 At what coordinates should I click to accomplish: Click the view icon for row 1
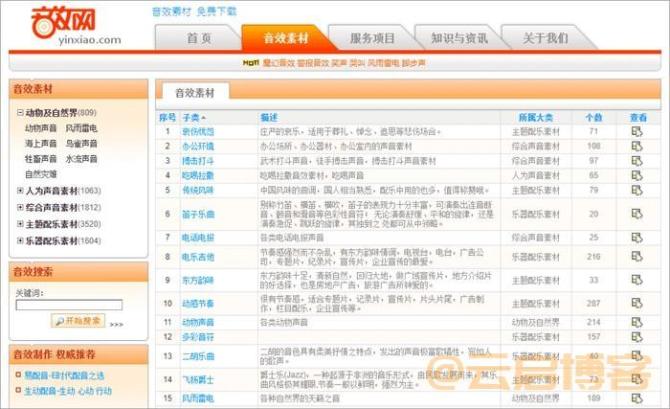pyautogui.click(x=636, y=131)
